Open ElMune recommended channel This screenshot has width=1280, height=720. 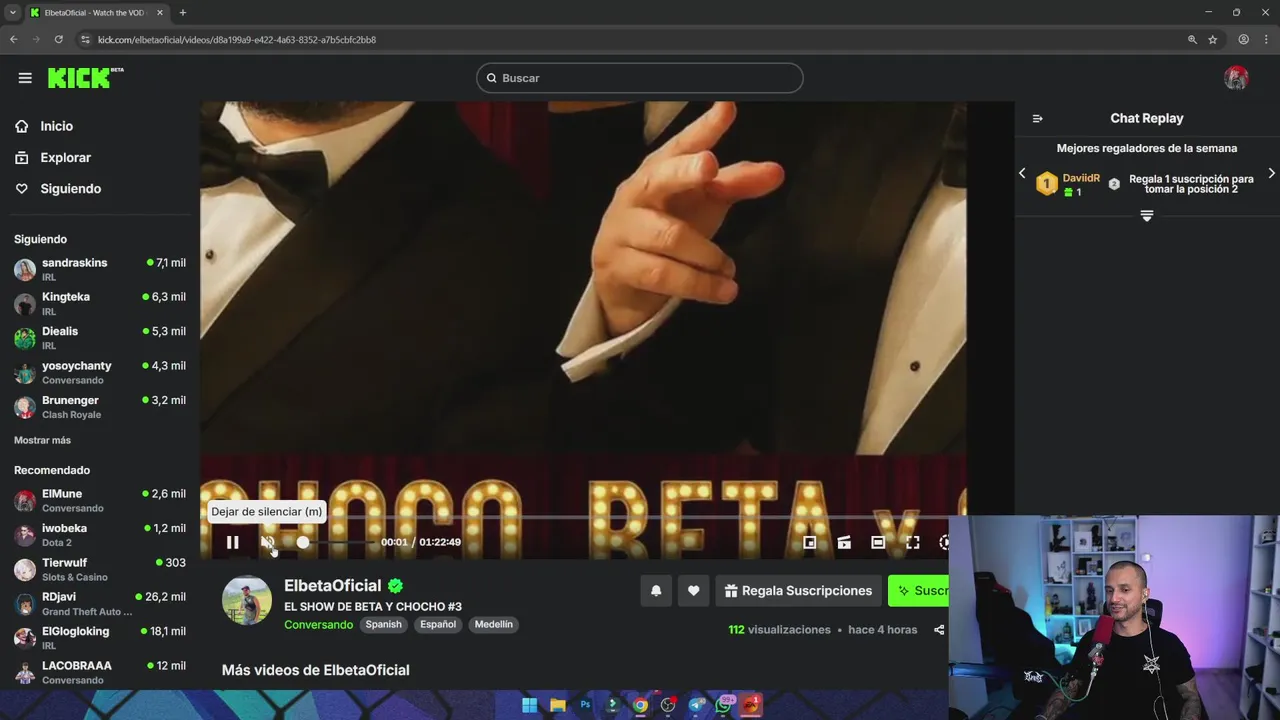point(100,500)
